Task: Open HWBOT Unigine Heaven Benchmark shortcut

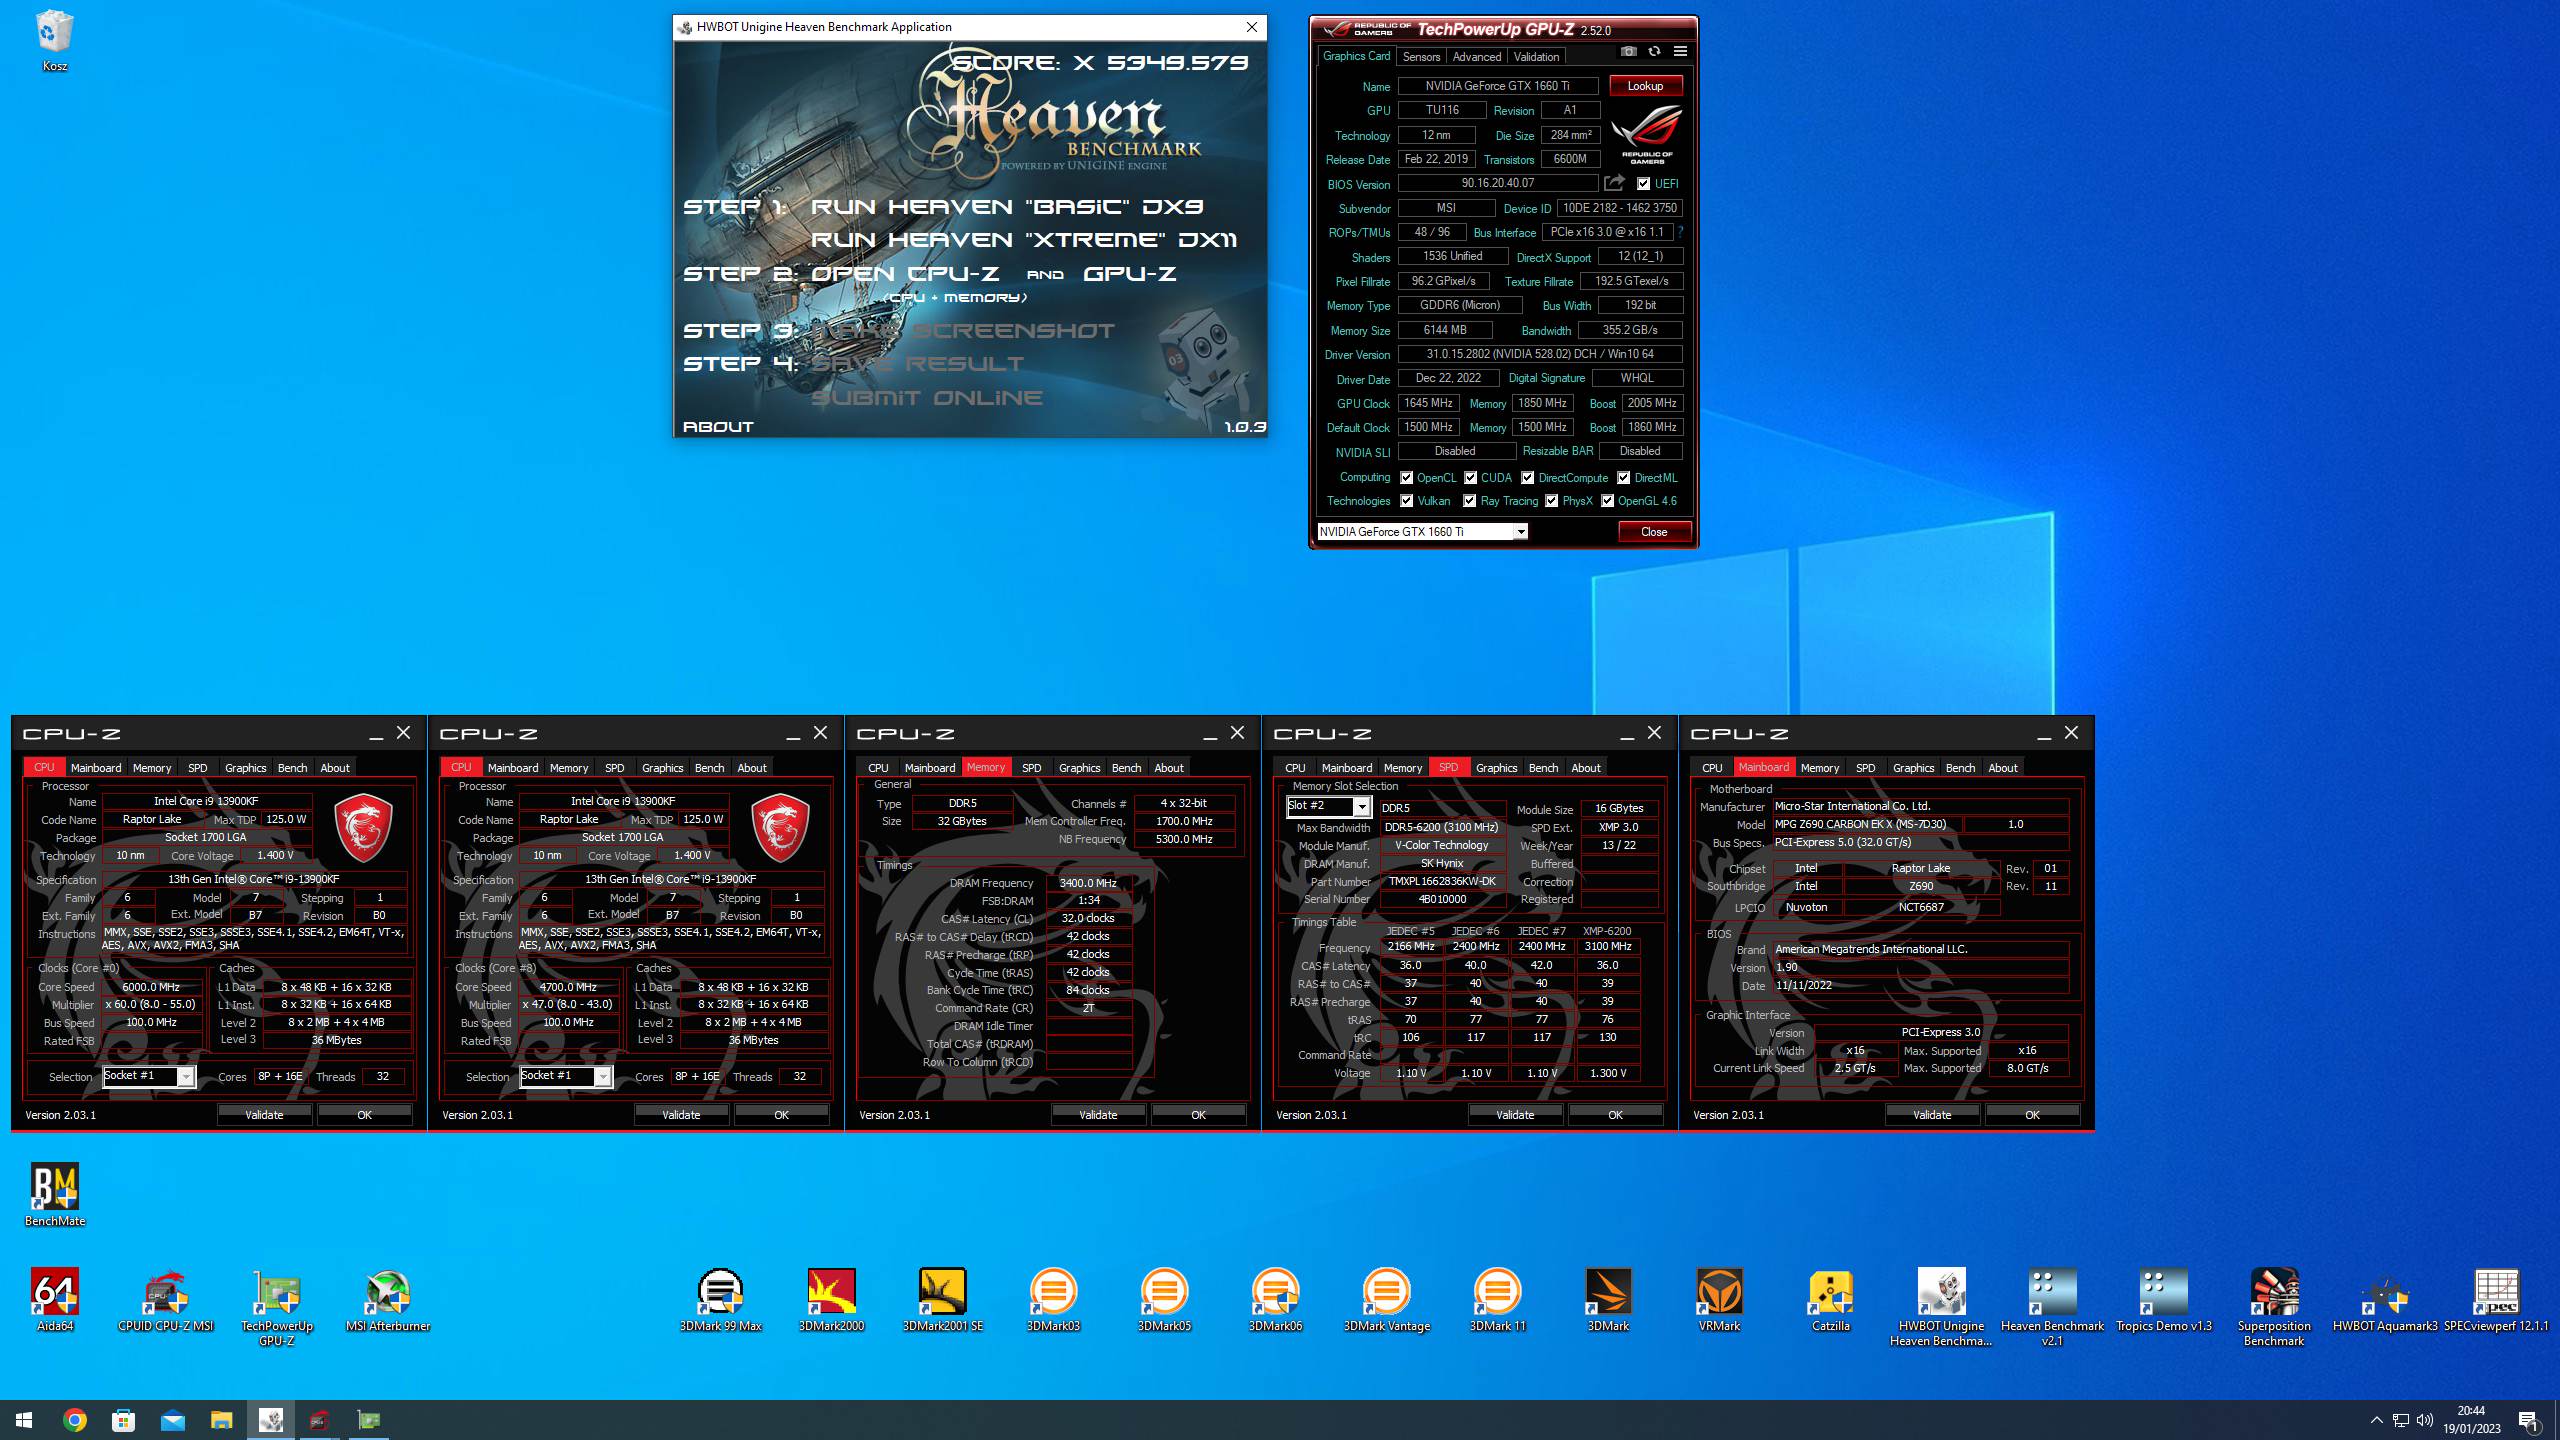Action: tap(1941, 1306)
